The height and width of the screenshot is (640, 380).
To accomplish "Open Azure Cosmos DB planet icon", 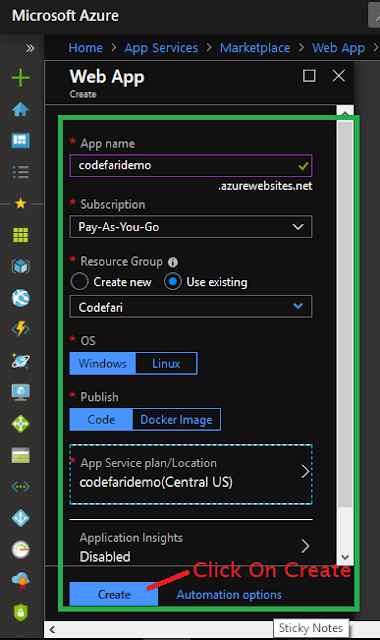I will click(x=20, y=360).
